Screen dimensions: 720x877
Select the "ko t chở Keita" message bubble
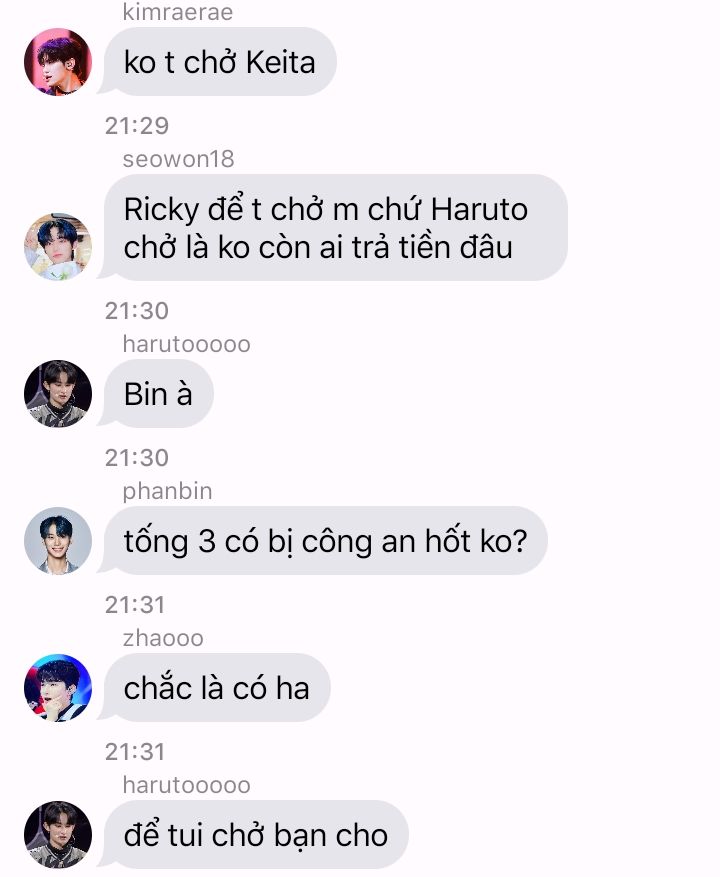[x=219, y=62]
